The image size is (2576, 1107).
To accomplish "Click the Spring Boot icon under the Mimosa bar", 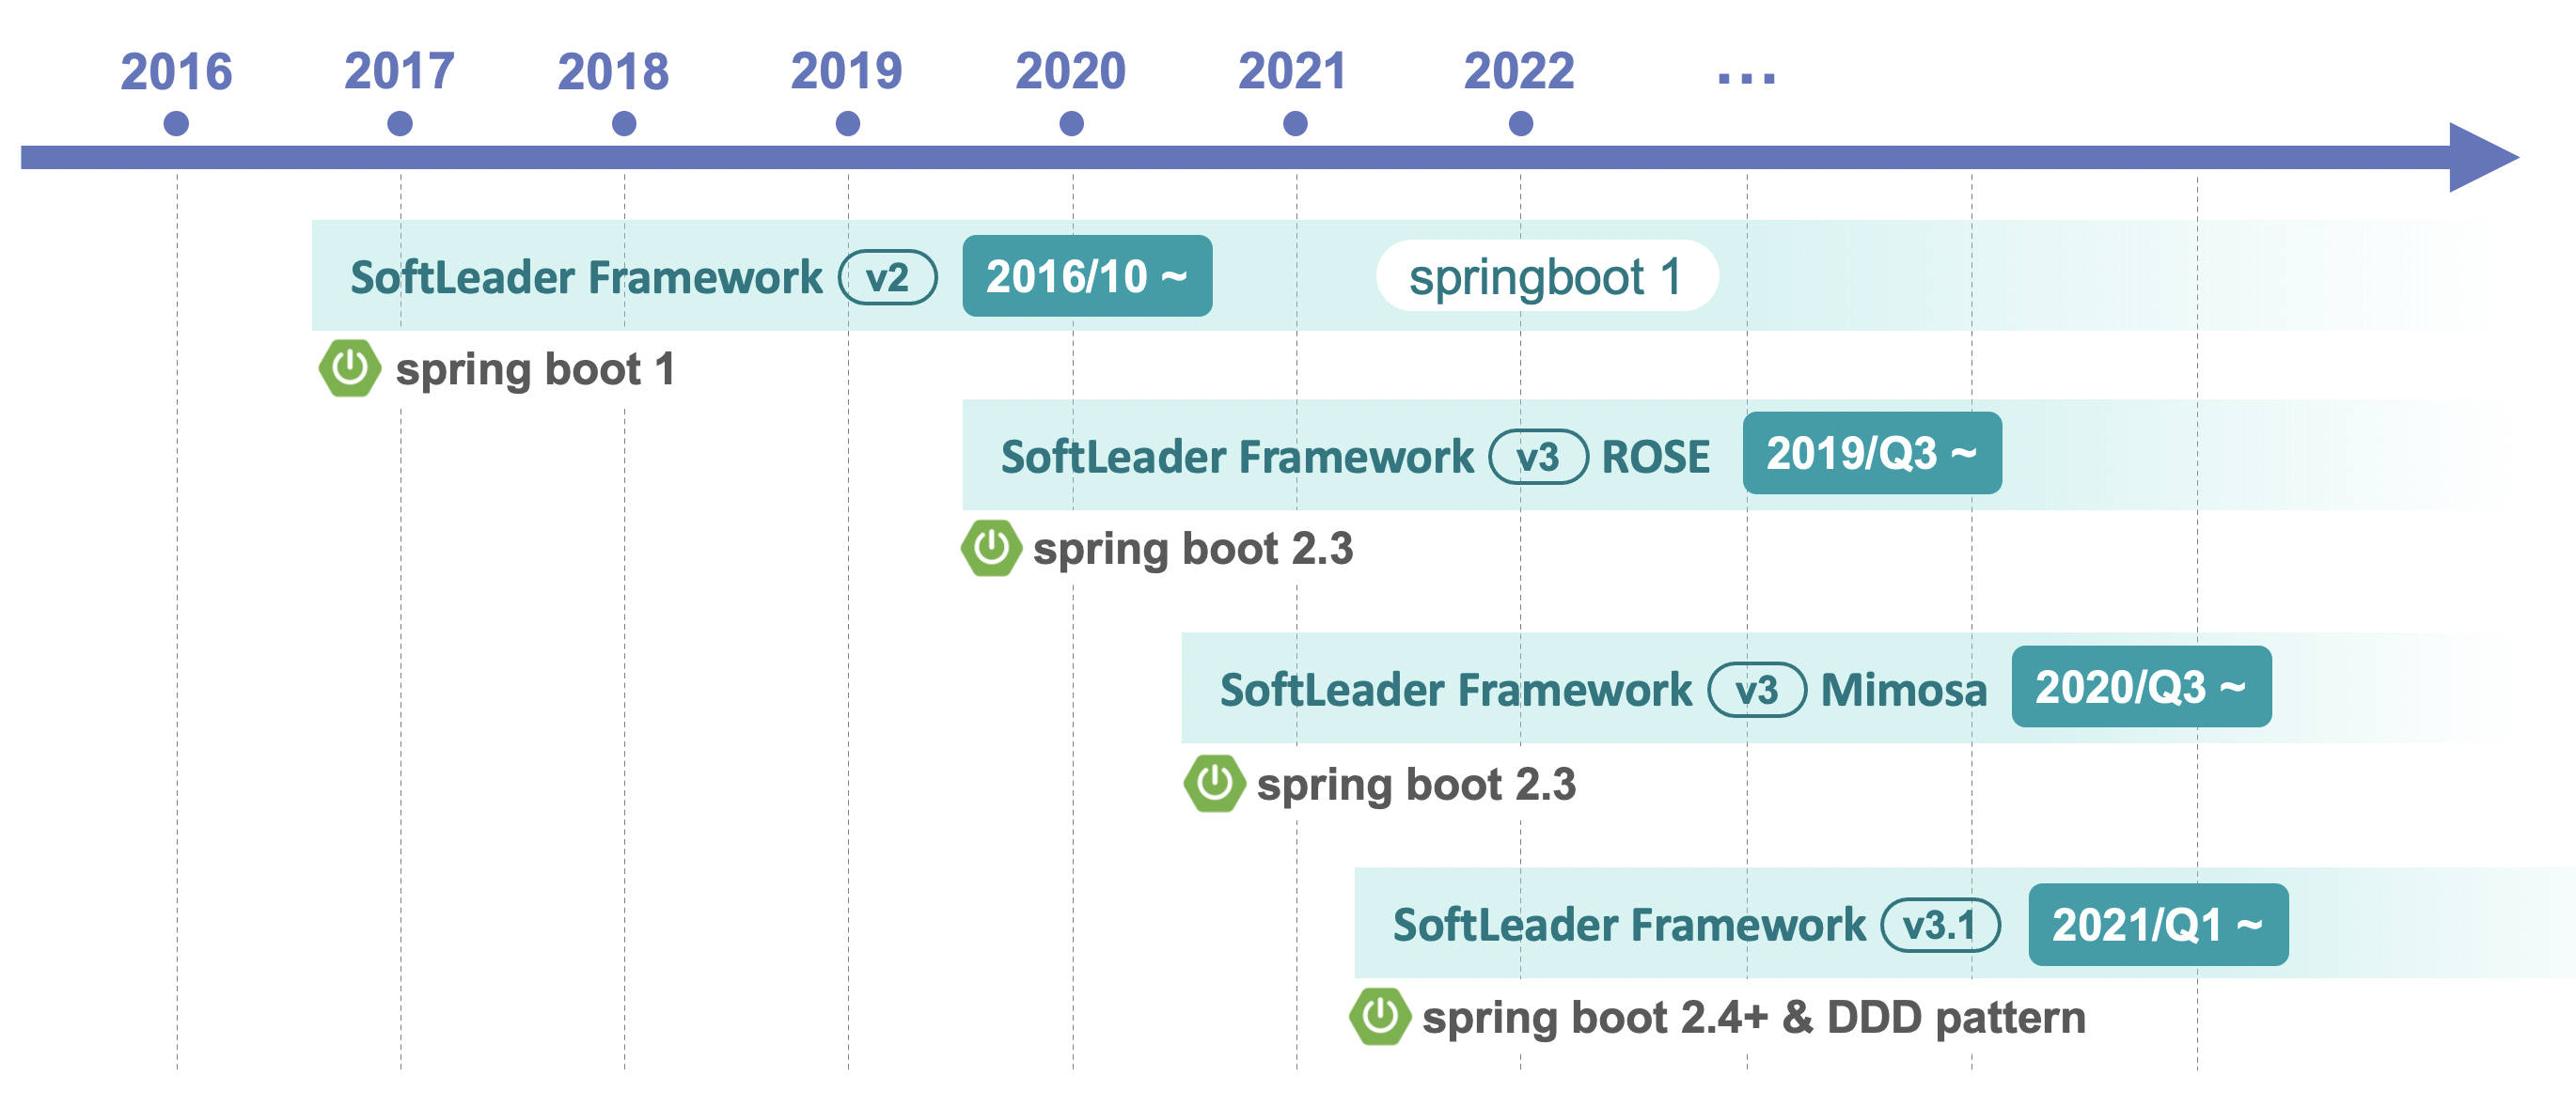I will [x=1214, y=783].
